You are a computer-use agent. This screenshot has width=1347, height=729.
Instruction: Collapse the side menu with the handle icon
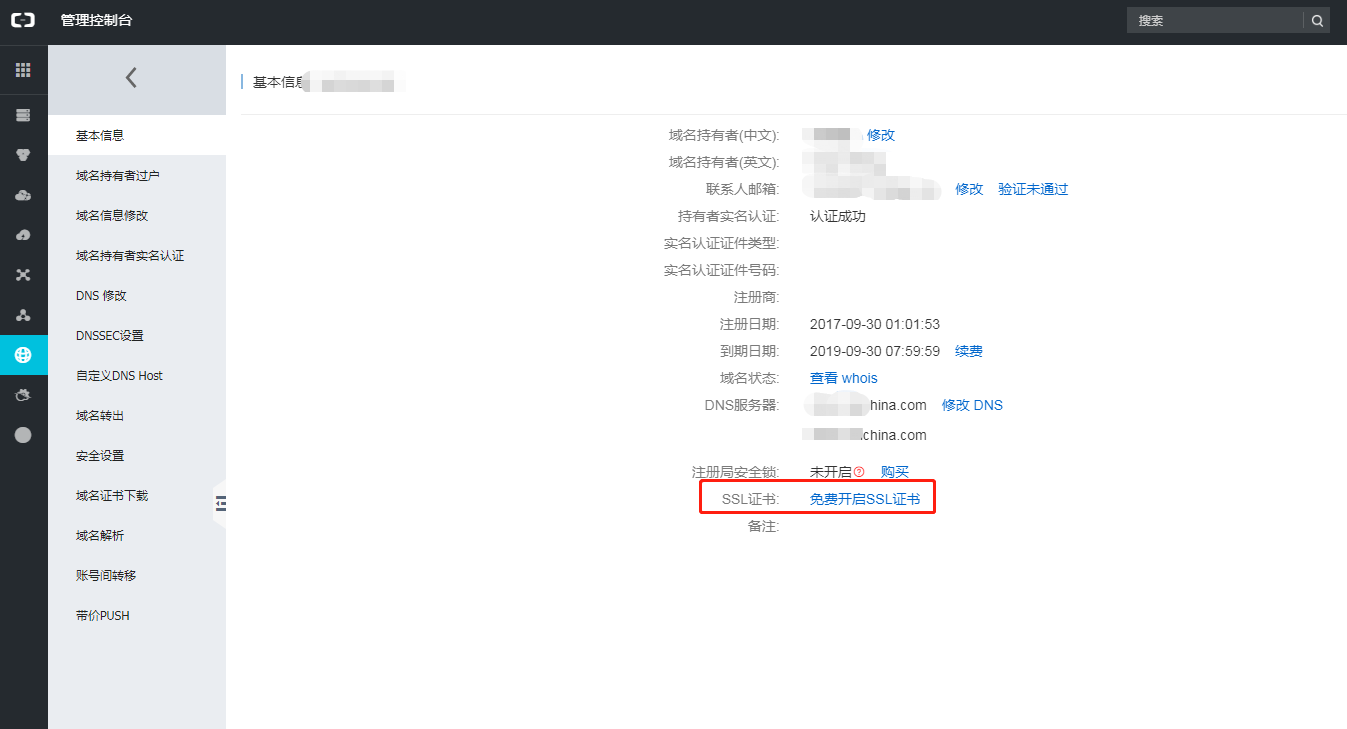pos(221,503)
